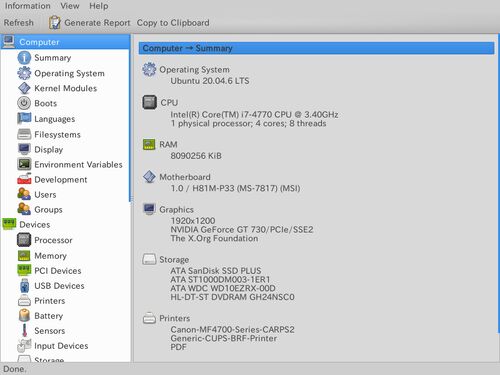Open Languages in the sidebar
This screenshot has width=500, height=375.
[55, 119]
